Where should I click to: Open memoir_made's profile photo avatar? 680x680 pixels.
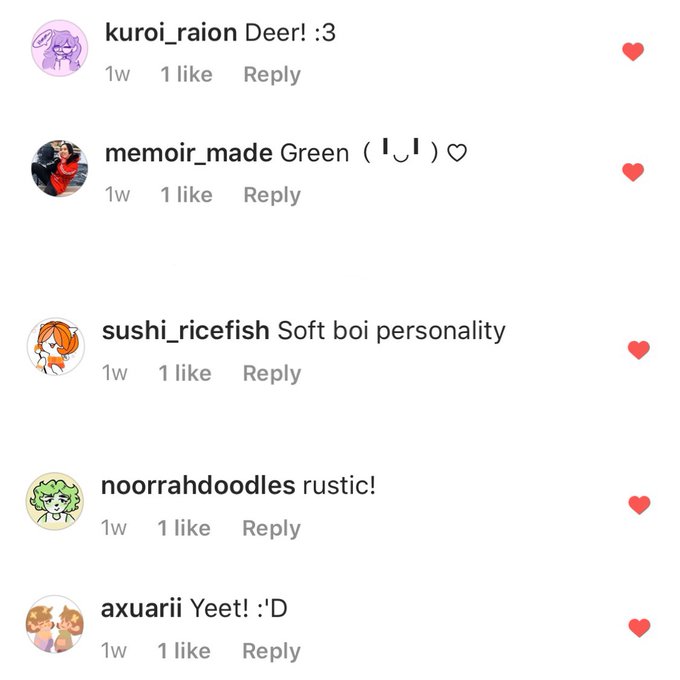[59, 168]
